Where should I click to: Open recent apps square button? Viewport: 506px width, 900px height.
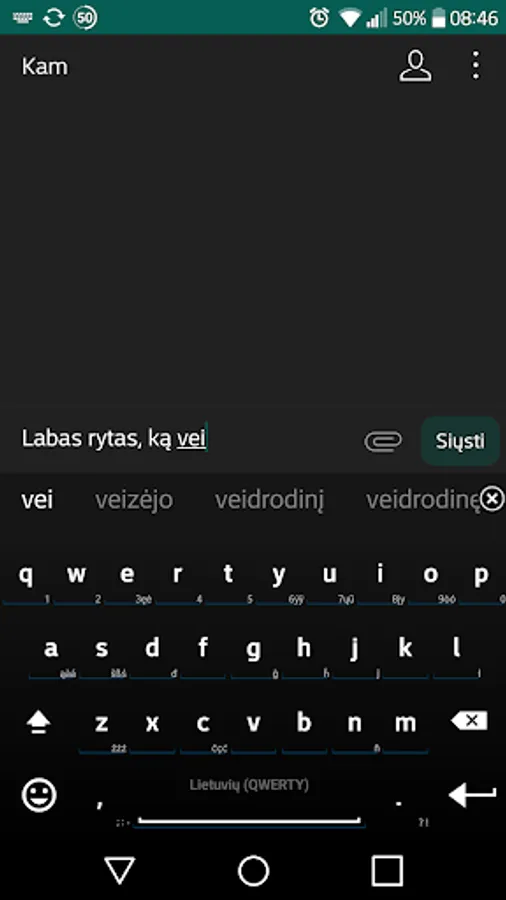(387, 870)
